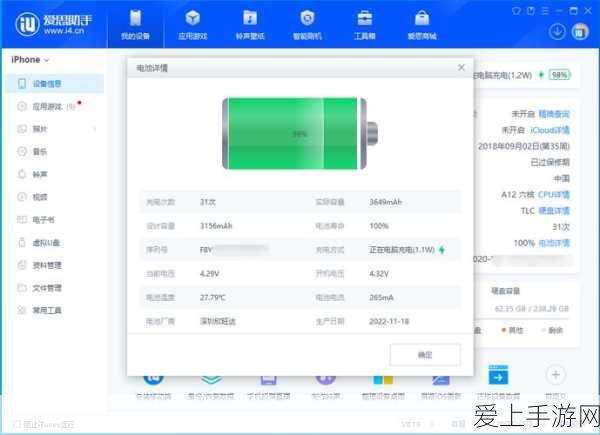Click the 当前电压 value 4.29V
Image resolution: width=600 pixels, height=435 pixels.
tap(209, 274)
